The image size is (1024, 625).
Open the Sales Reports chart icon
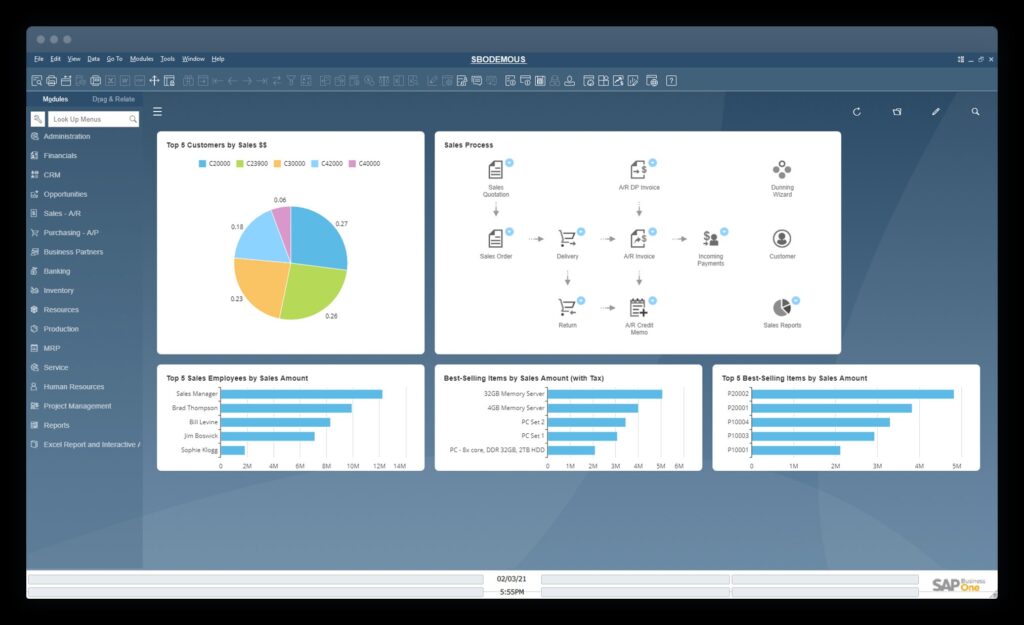pos(781,308)
